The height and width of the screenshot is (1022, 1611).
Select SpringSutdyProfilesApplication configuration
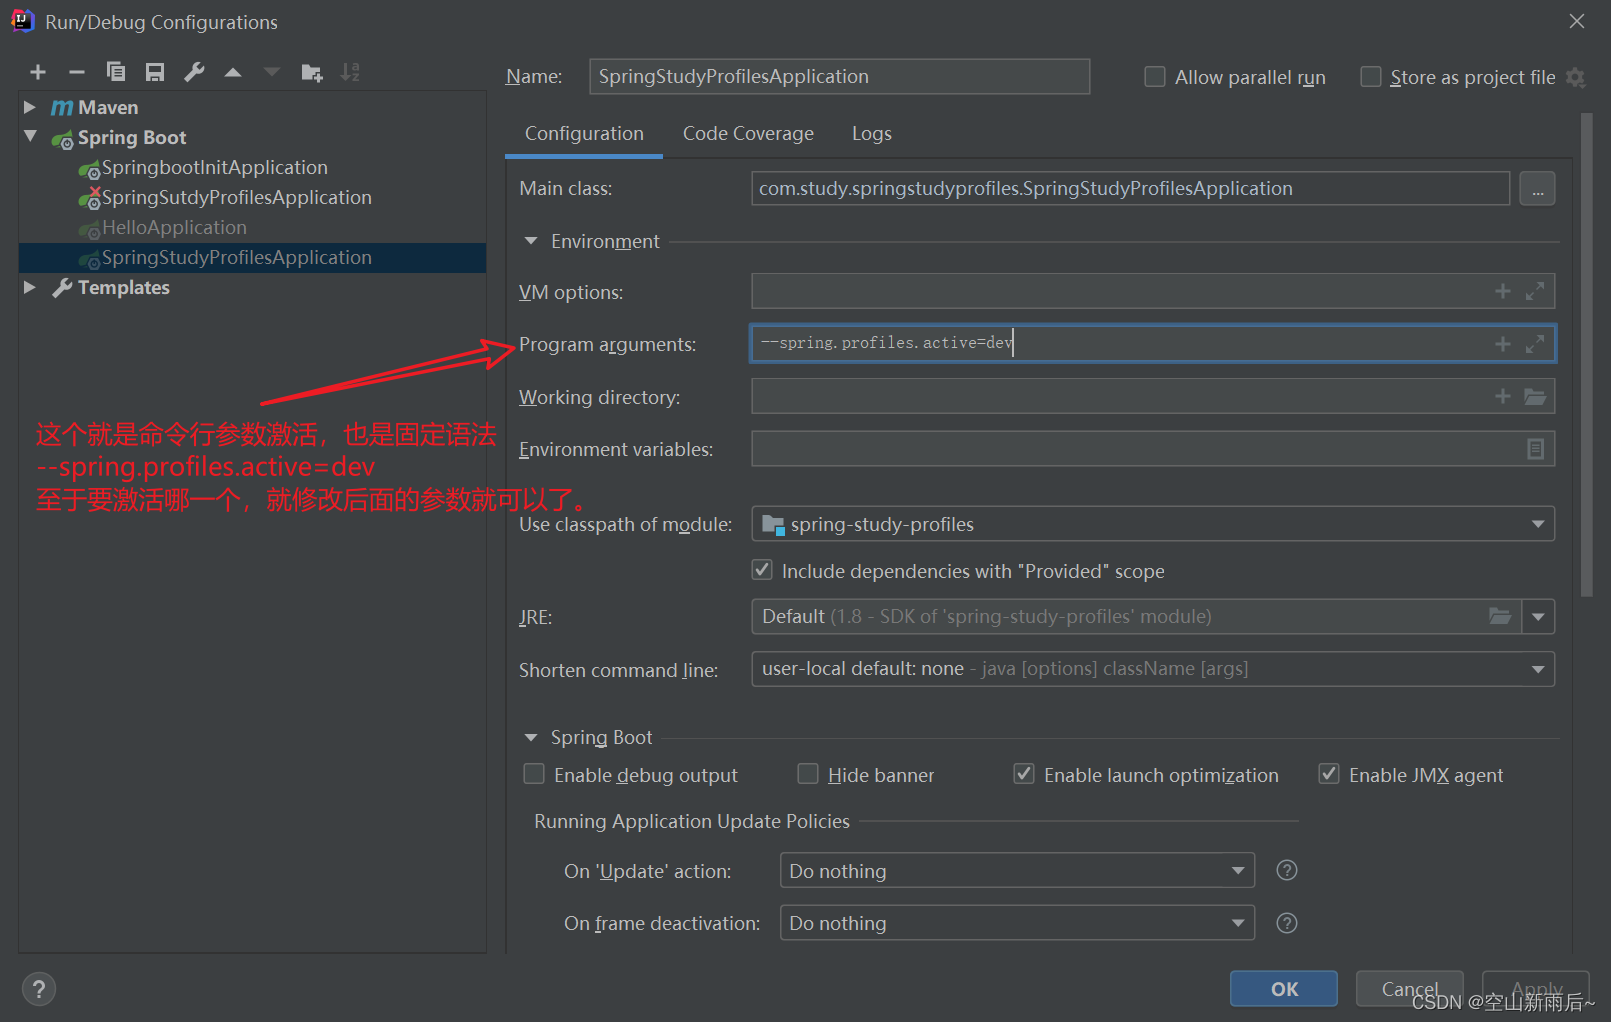236,197
